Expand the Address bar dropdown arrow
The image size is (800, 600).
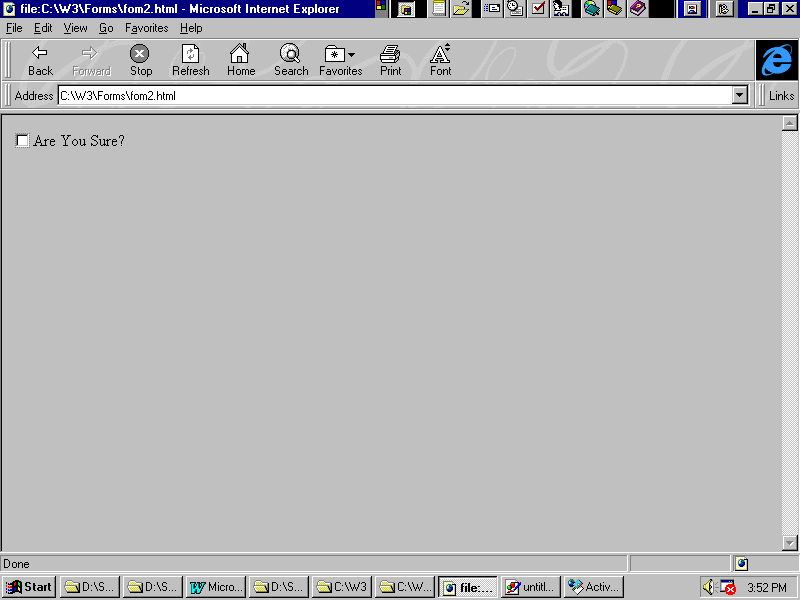(740, 96)
